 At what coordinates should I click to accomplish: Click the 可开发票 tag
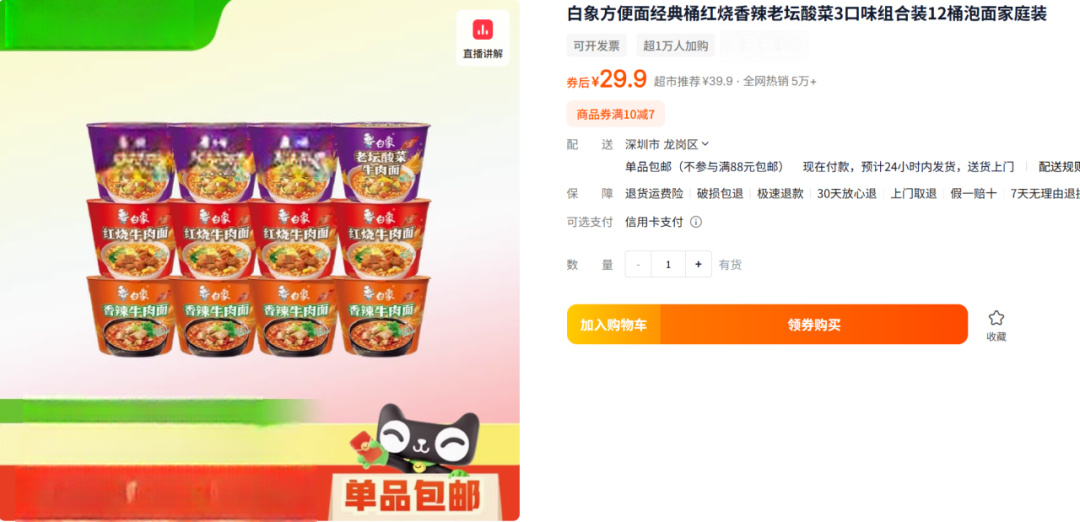pos(596,45)
